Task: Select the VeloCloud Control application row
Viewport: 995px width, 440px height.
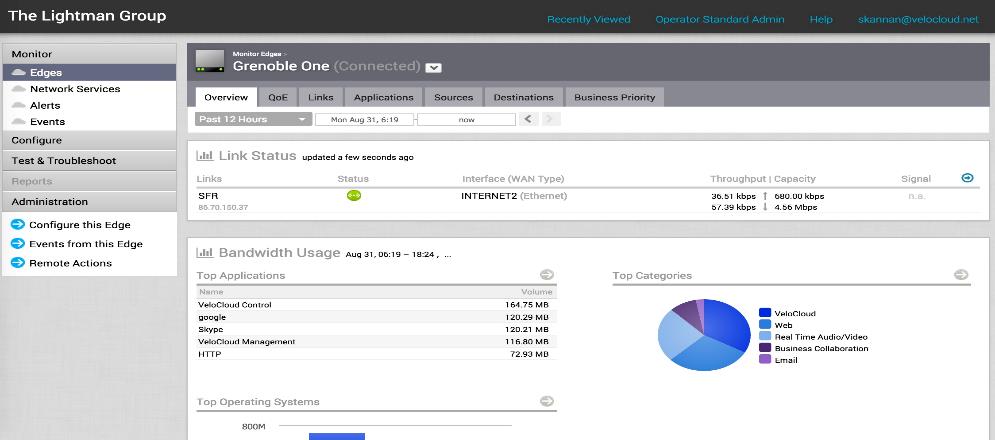Action: pyautogui.click(x=376, y=305)
